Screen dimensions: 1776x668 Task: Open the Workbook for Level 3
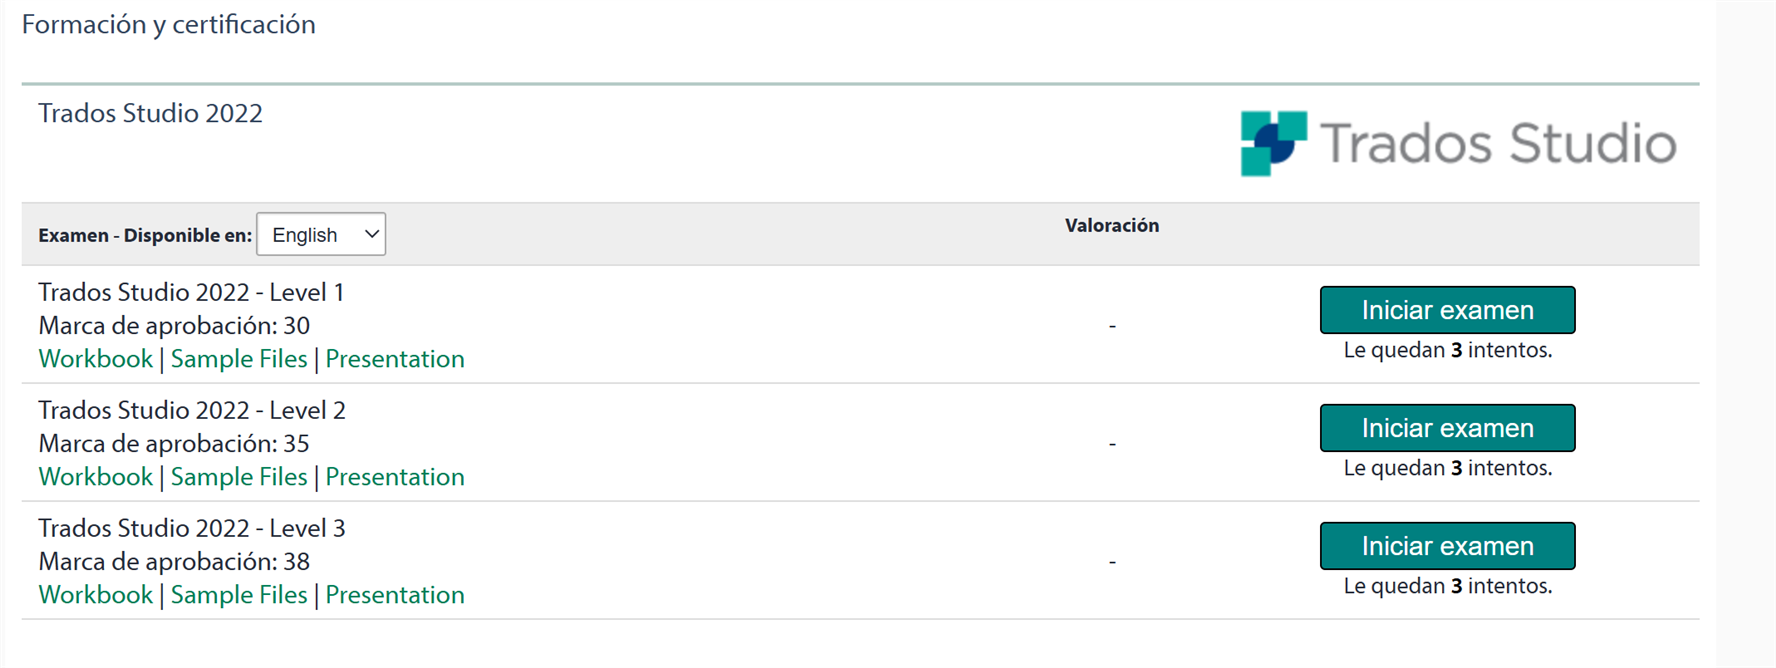pos(95,594)
